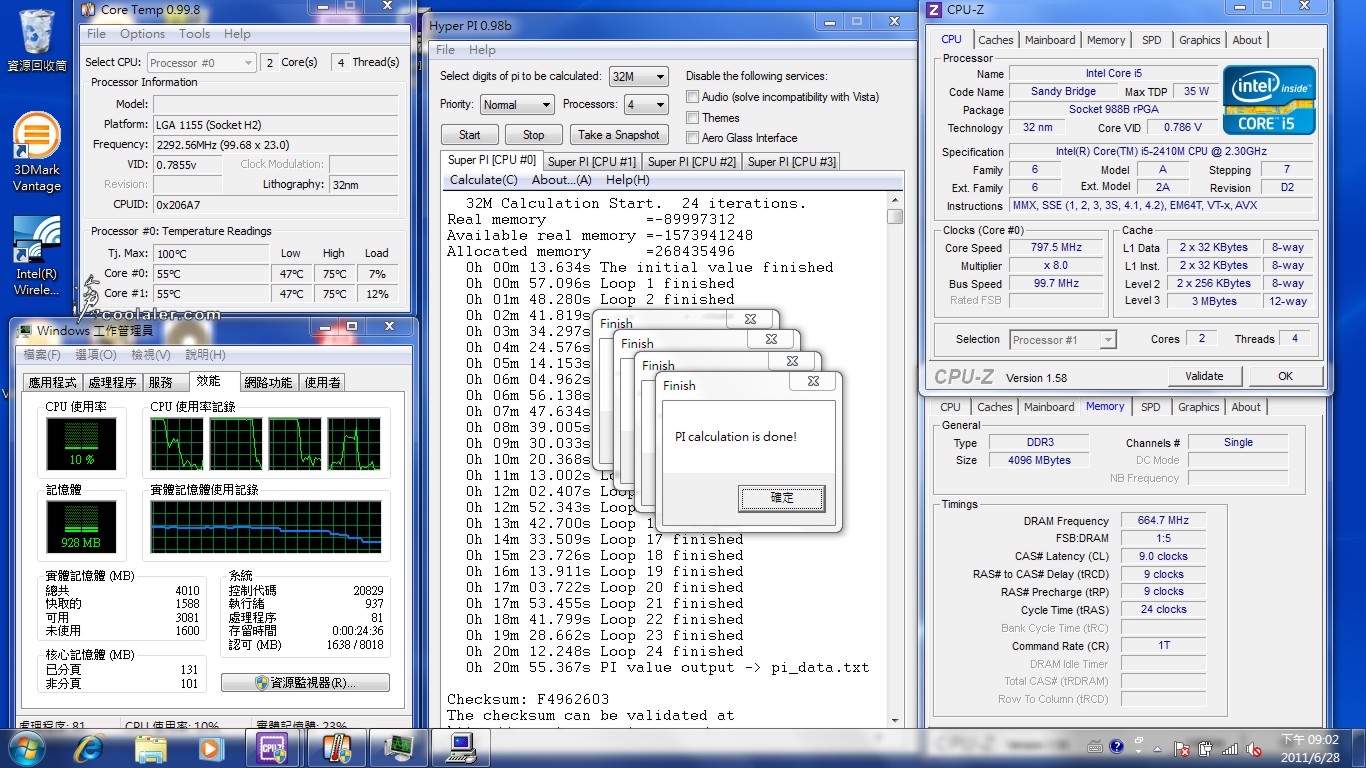Image resolution: width=1366 pixels, height=768 pixels.
Task: Click the Show desktop button at taskbar end
Action: click(1358, 748)
